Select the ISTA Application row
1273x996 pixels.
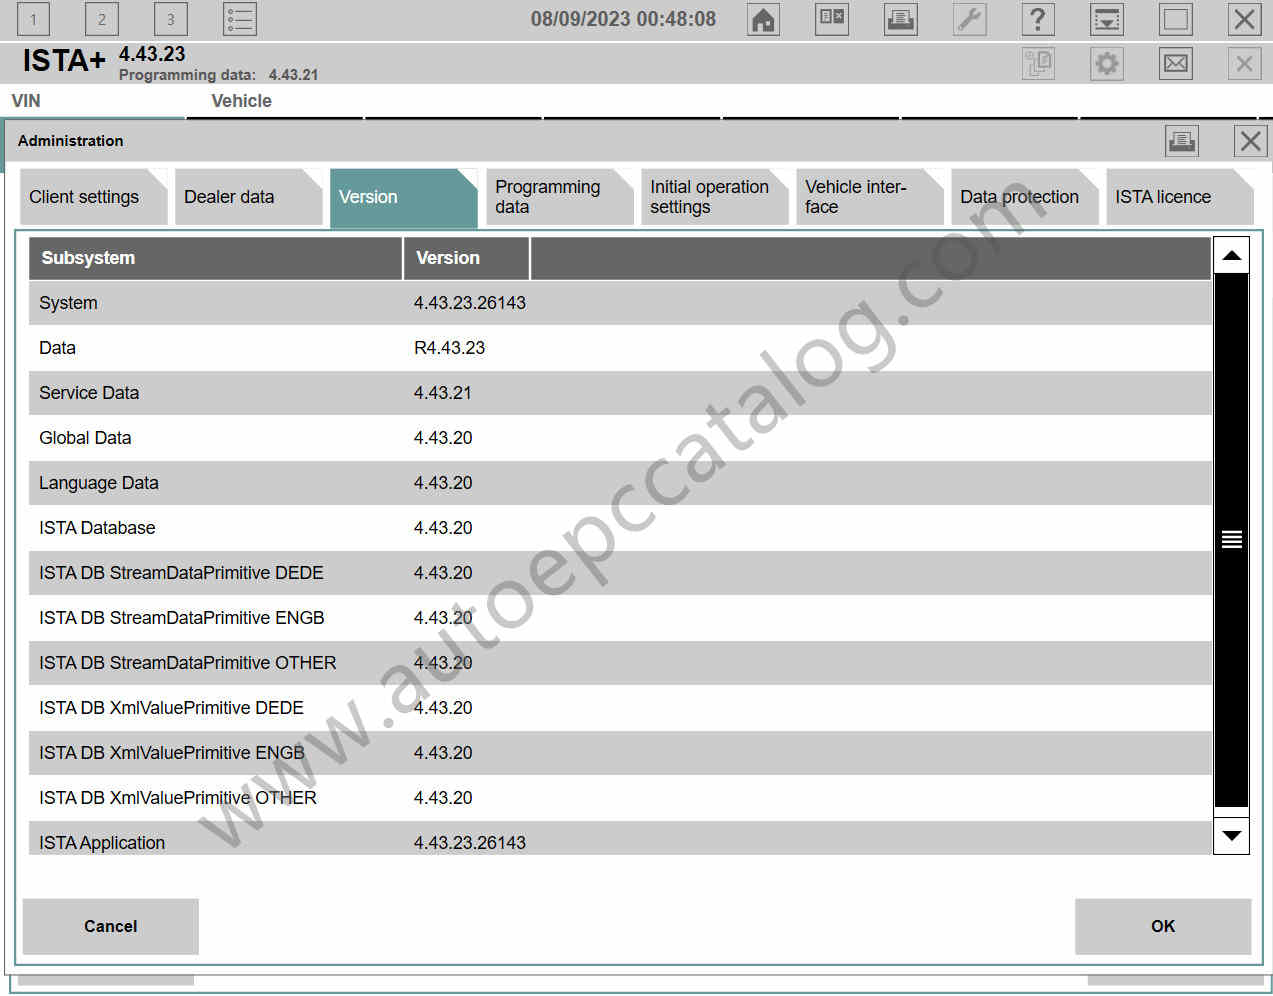pyautogui.click(x=620, y=839)
